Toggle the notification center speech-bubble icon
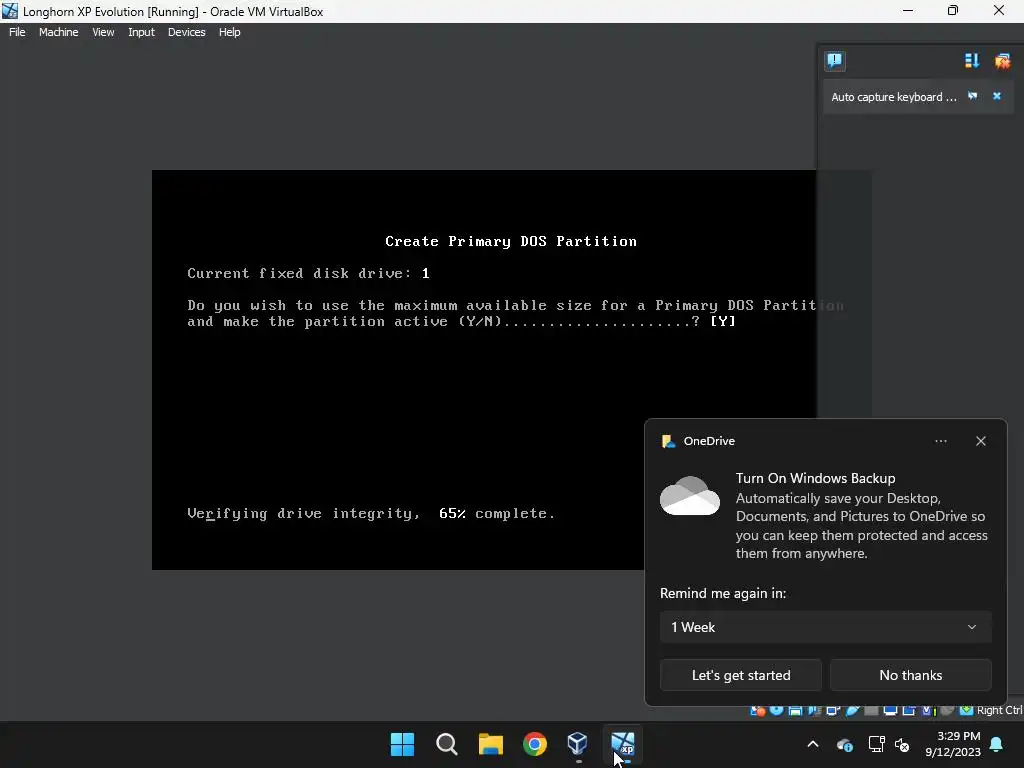 pyautogui.click(x=835, y=61)
